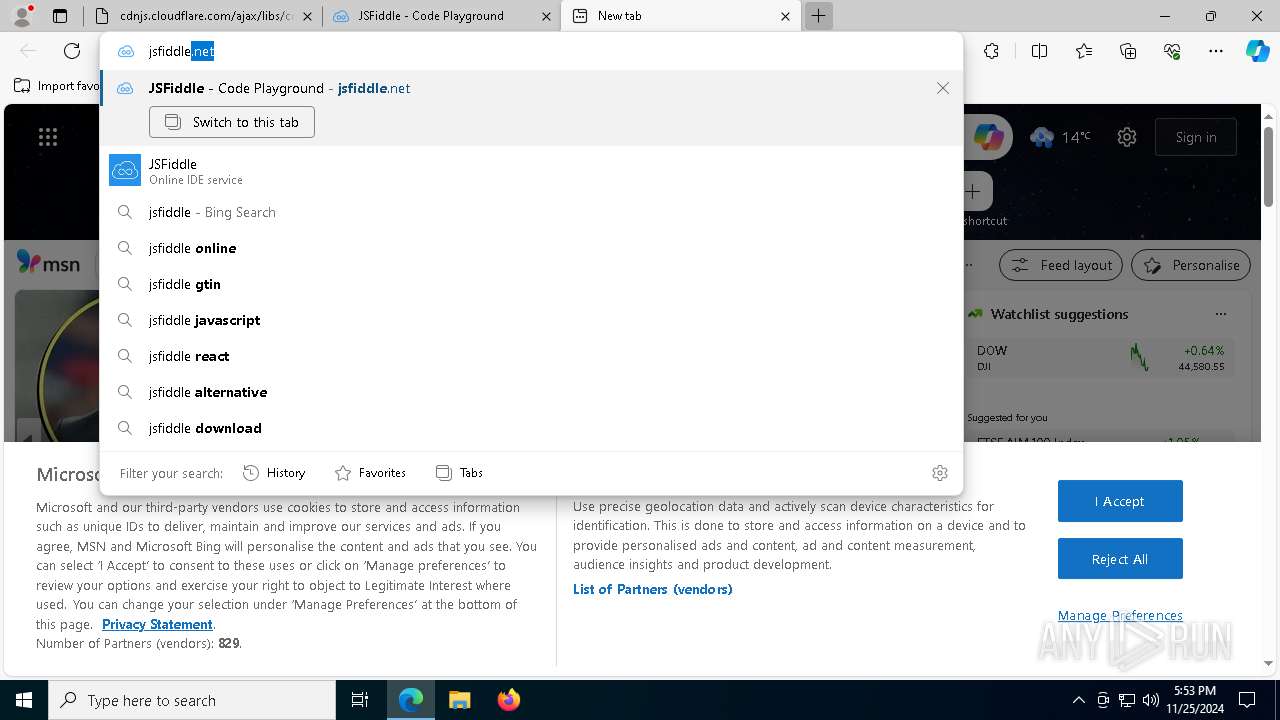Open the volume control tray icon
Viewport: 1280px width, 720px height.
(1151, 700)
